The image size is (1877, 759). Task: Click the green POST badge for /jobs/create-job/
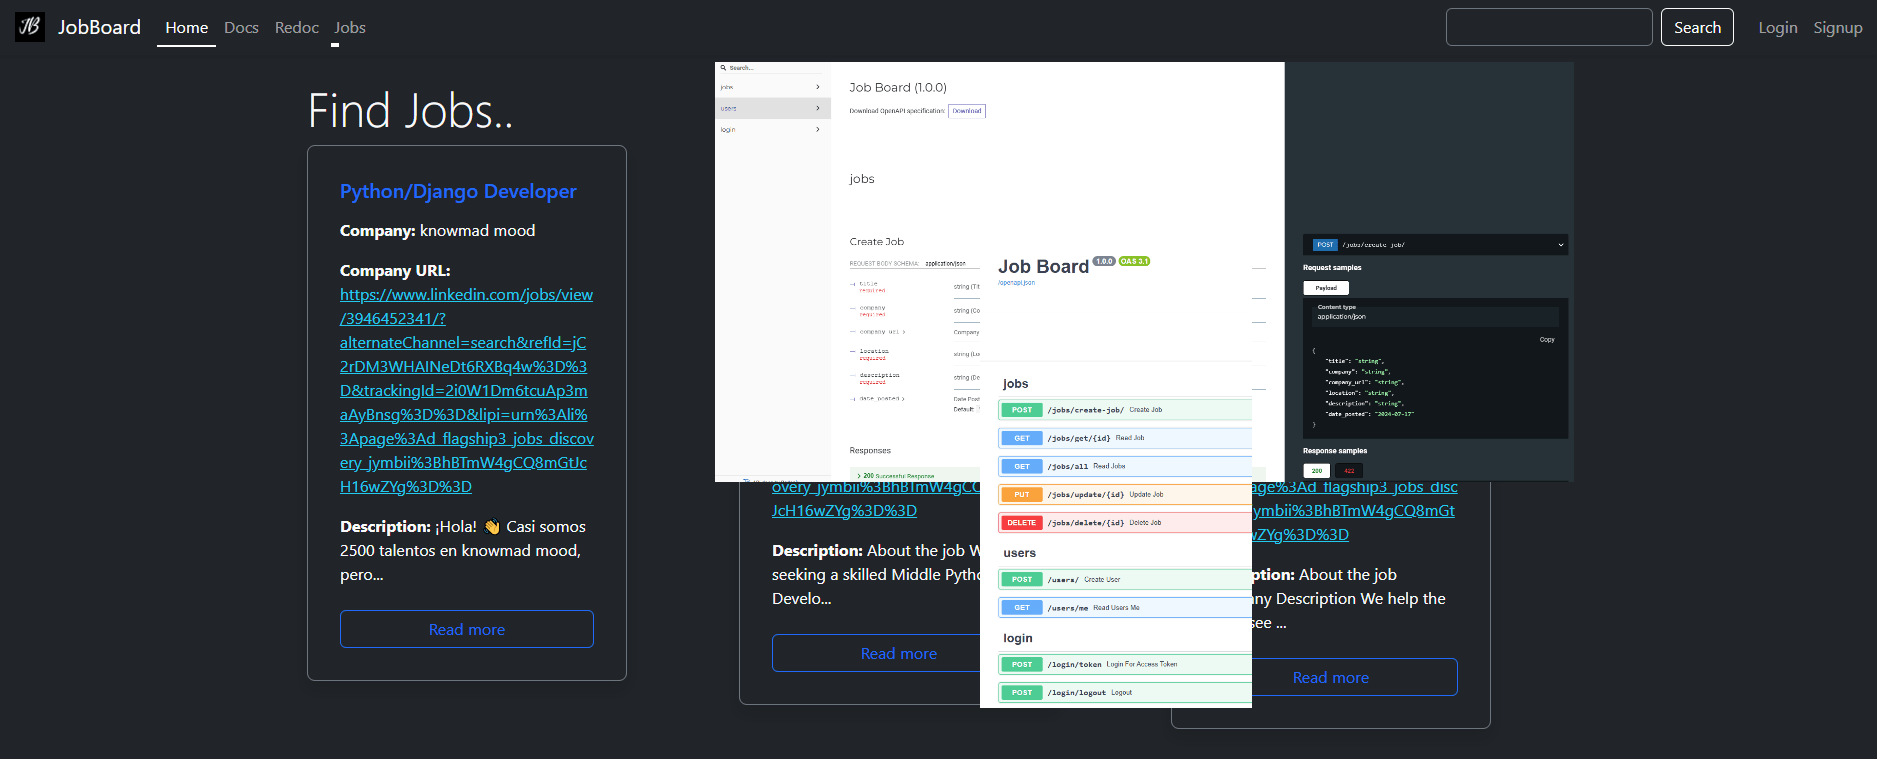coord(1021,410)
